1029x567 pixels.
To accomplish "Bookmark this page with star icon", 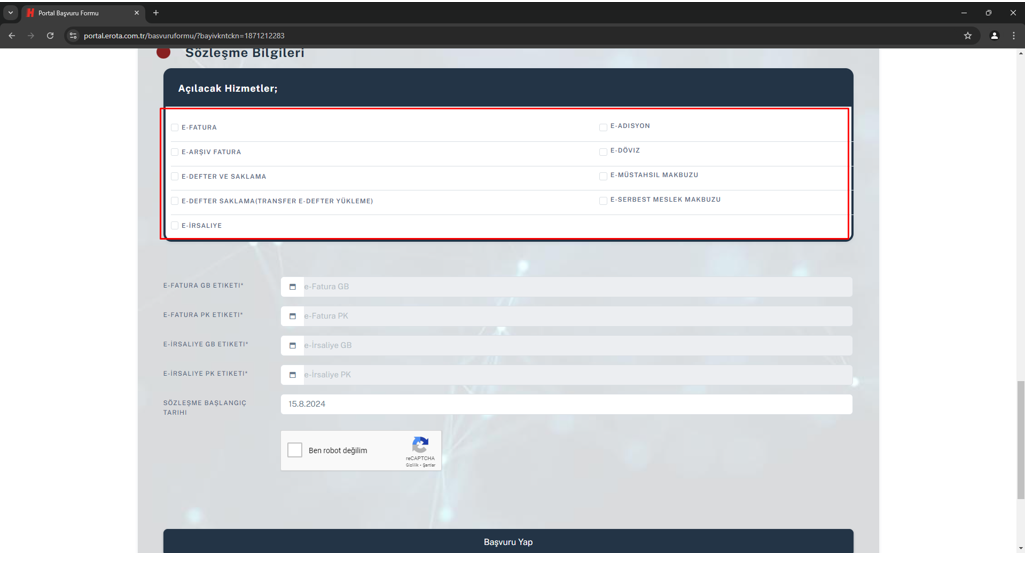I will pyautogui.click(x=967, y=36).
